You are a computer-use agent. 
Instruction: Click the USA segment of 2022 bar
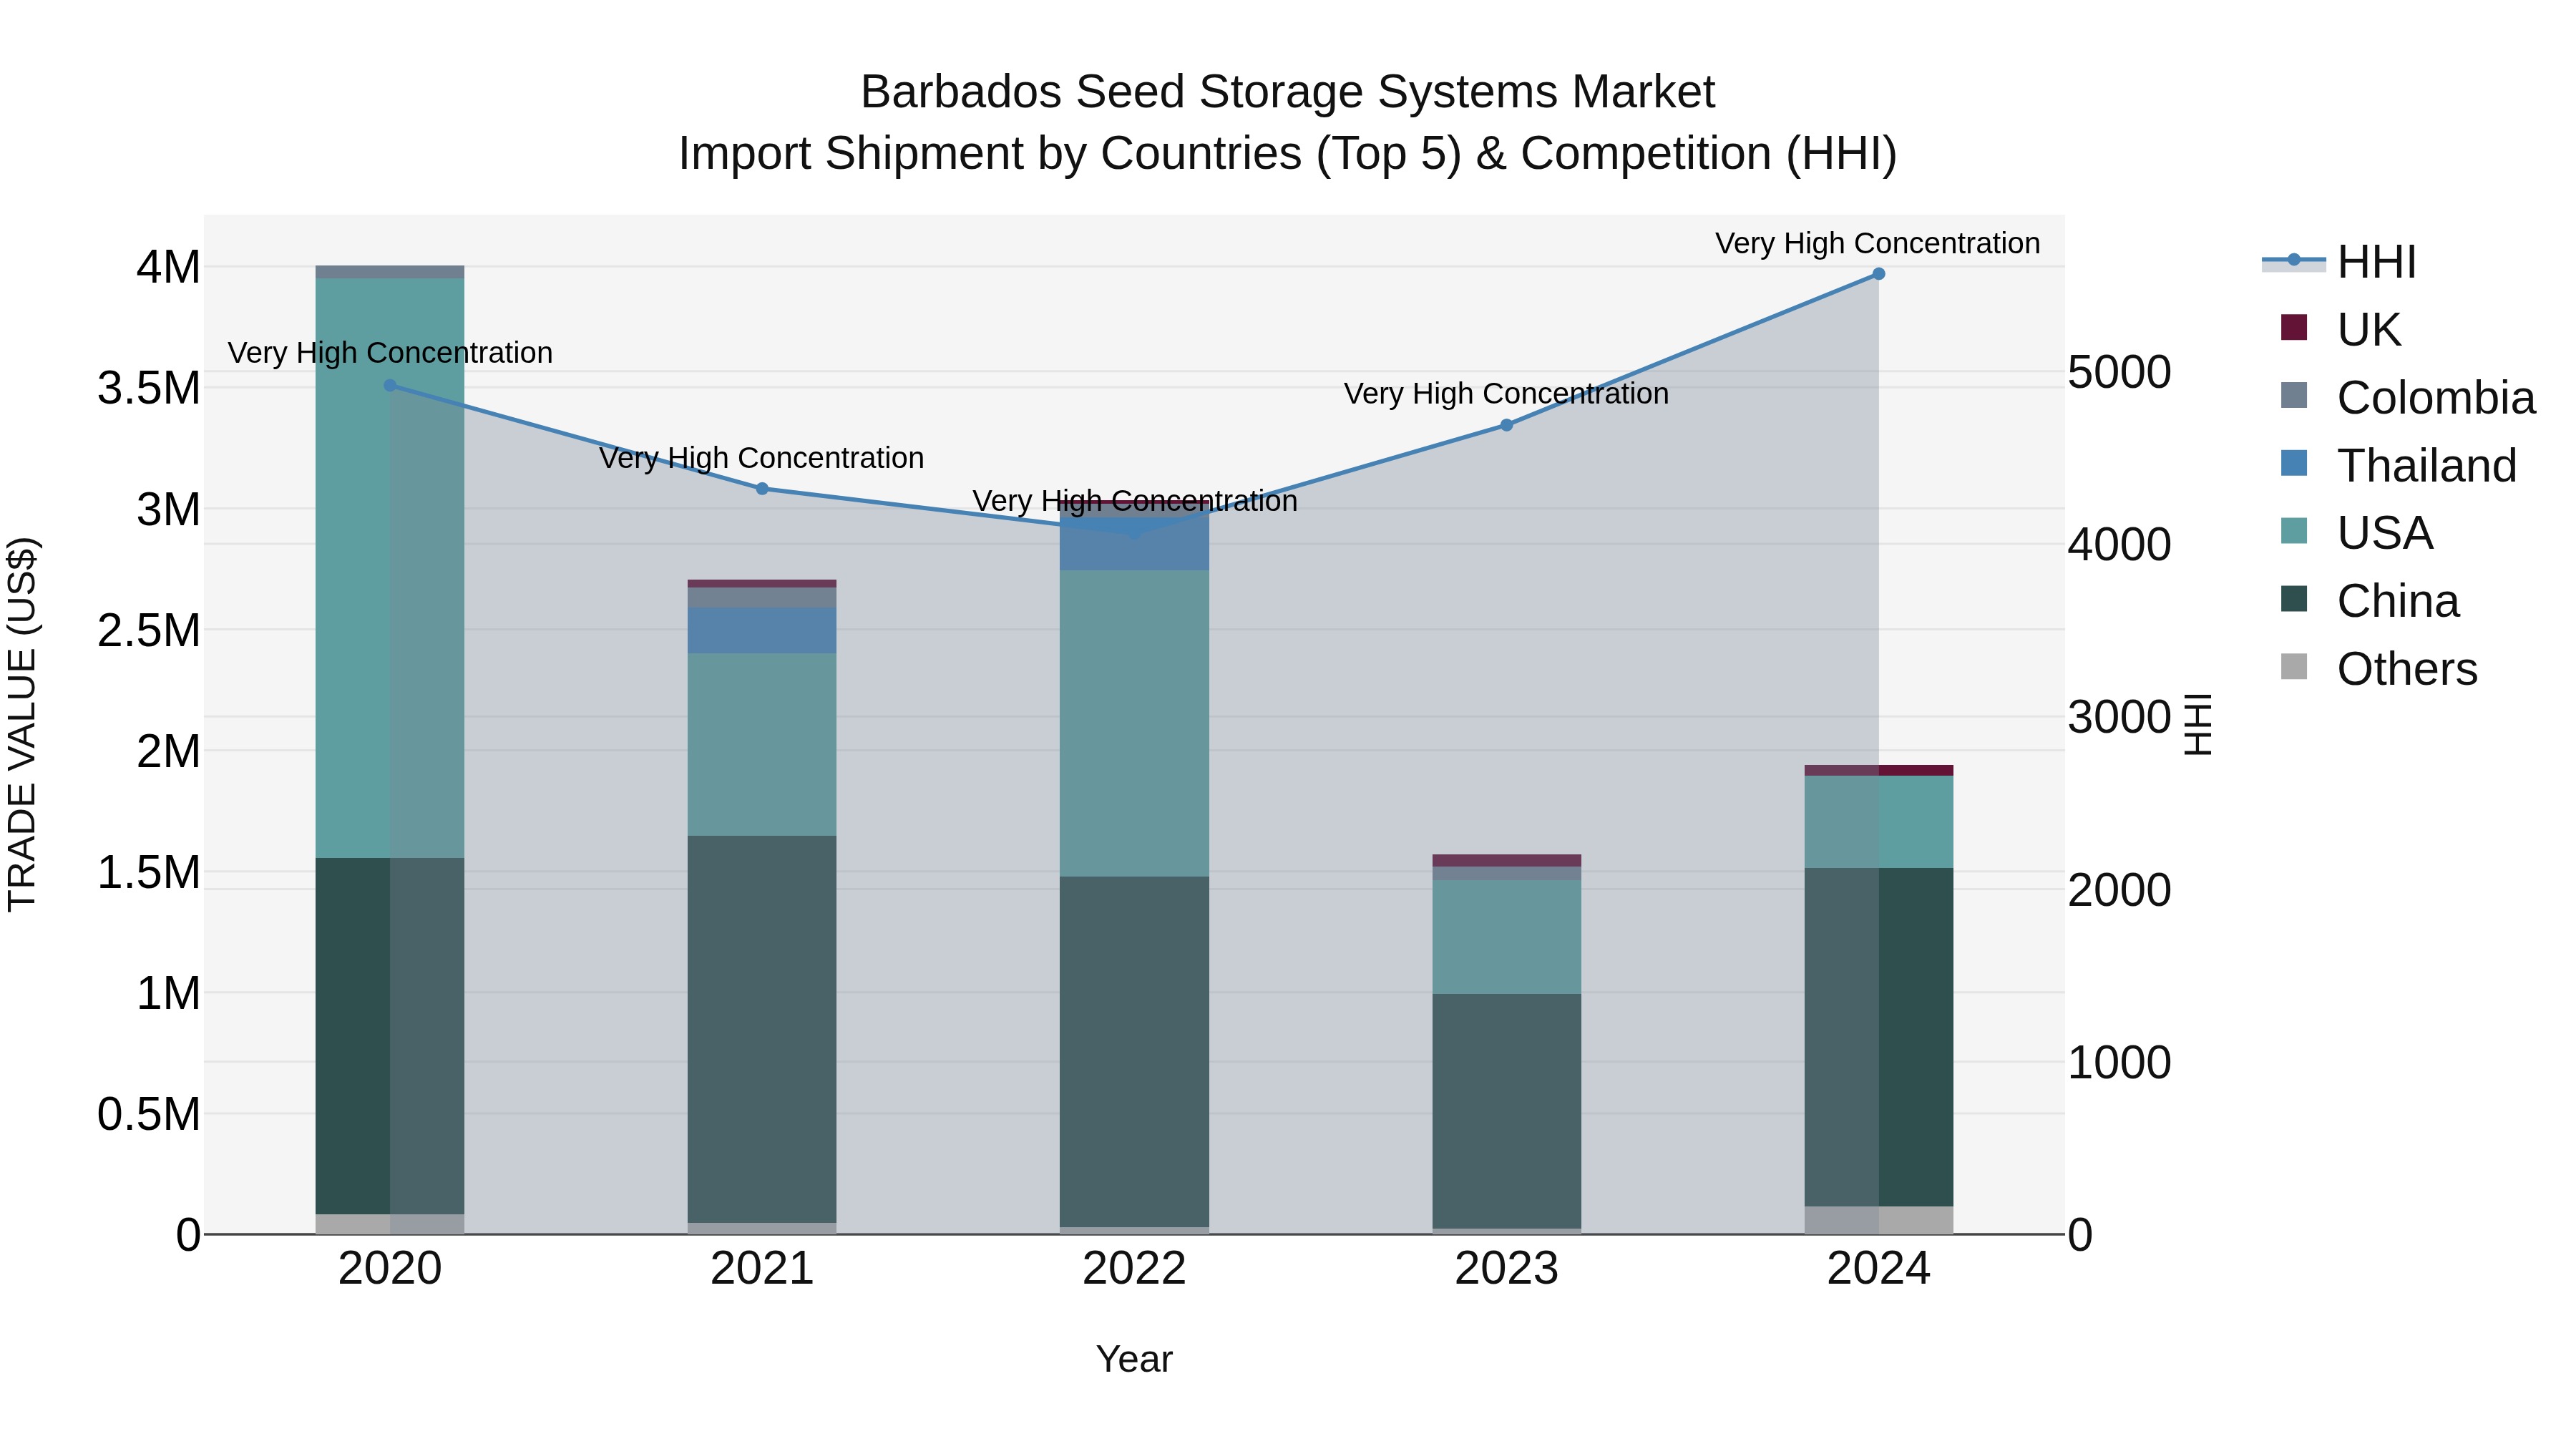(x=1134, y=724)
